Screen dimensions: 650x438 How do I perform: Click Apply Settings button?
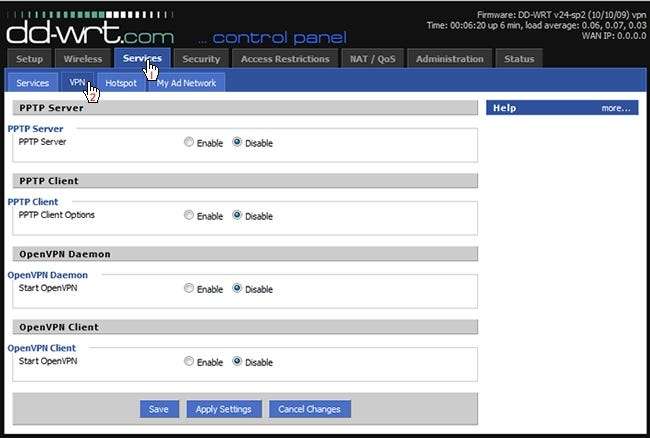(x=224, y=409)
